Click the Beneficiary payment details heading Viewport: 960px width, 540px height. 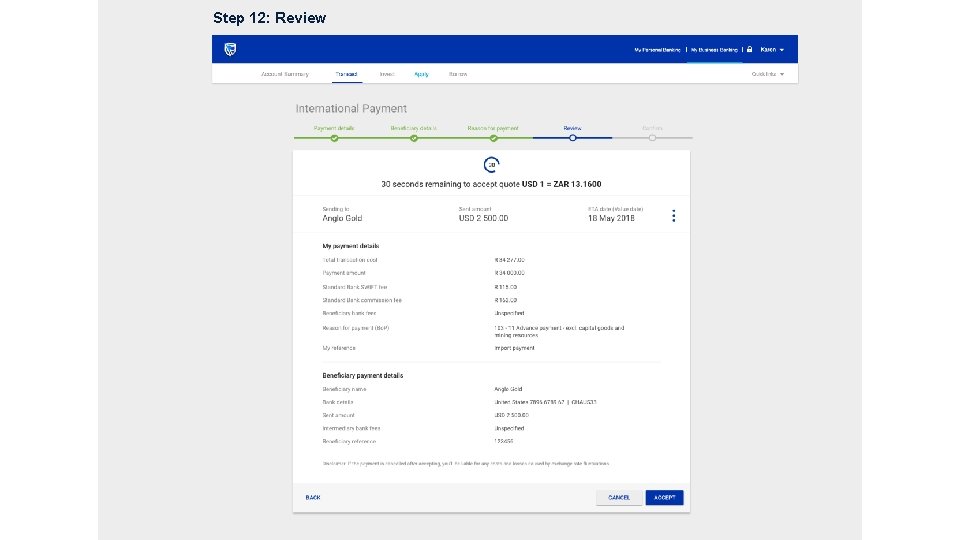pos(362,376)
